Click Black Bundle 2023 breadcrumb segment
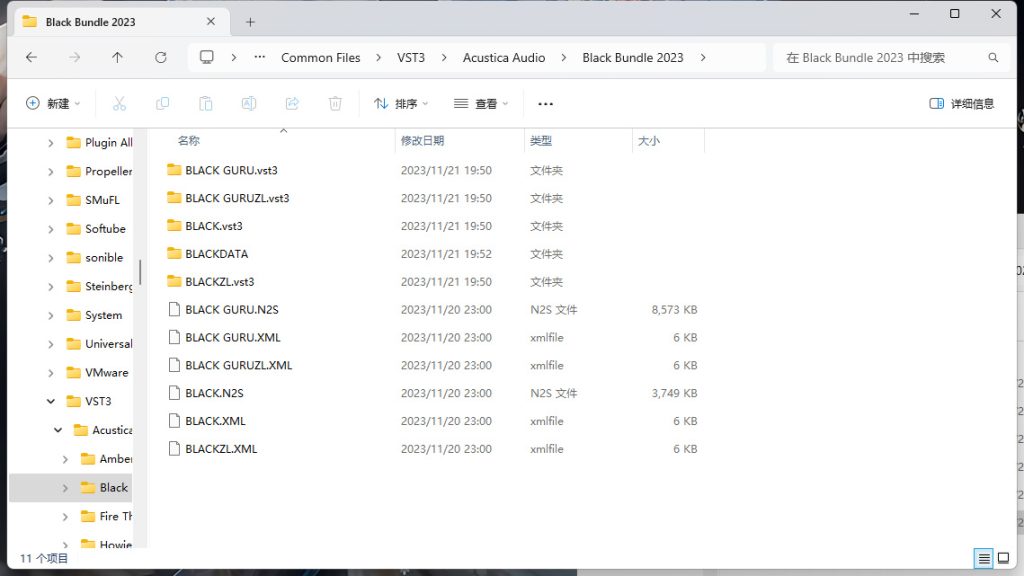This screenshot has height=576, width=1024. tap(633, 57)
